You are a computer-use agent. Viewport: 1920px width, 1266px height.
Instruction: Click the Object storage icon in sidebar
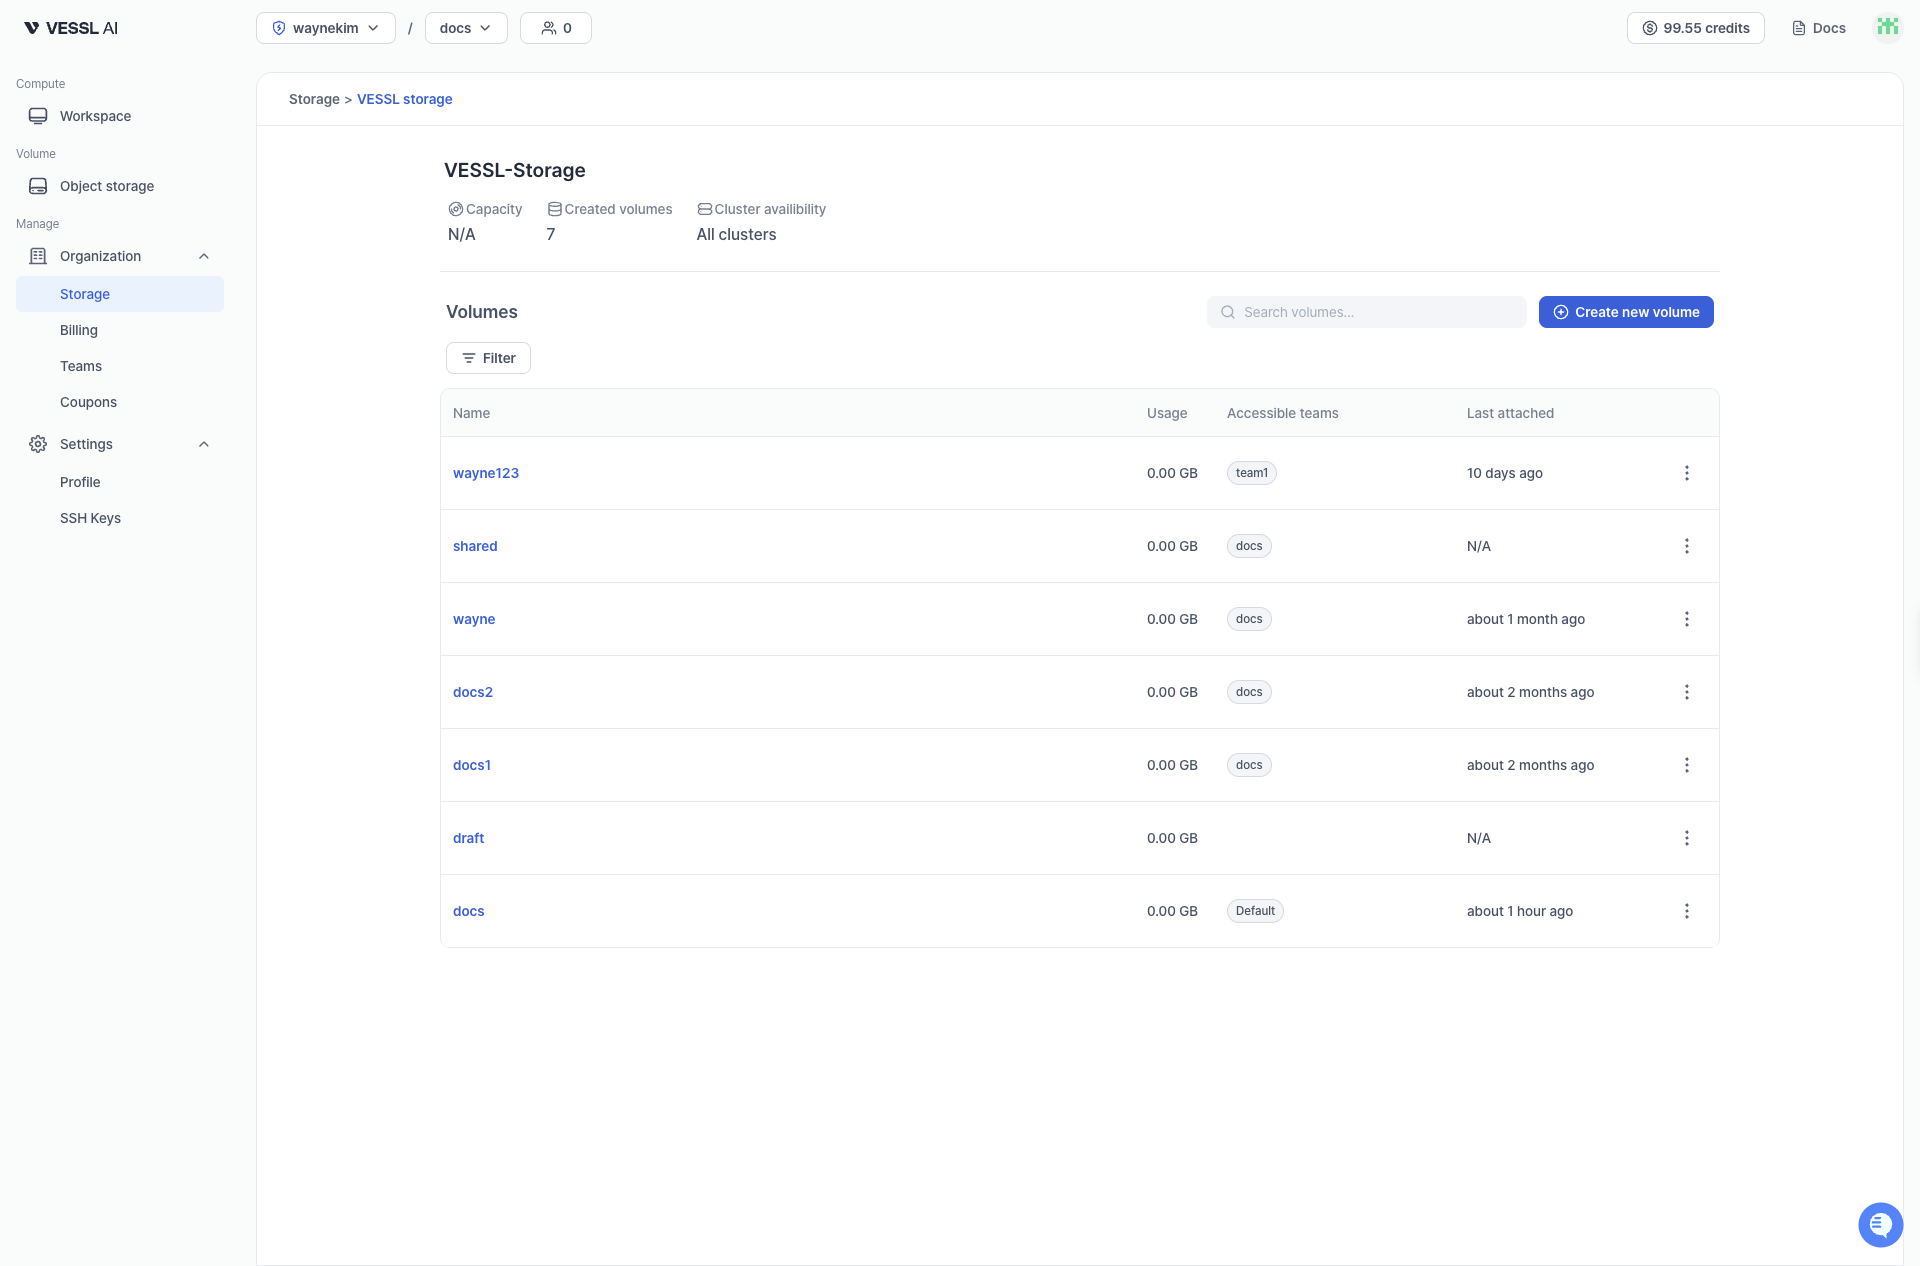point(37,186)
